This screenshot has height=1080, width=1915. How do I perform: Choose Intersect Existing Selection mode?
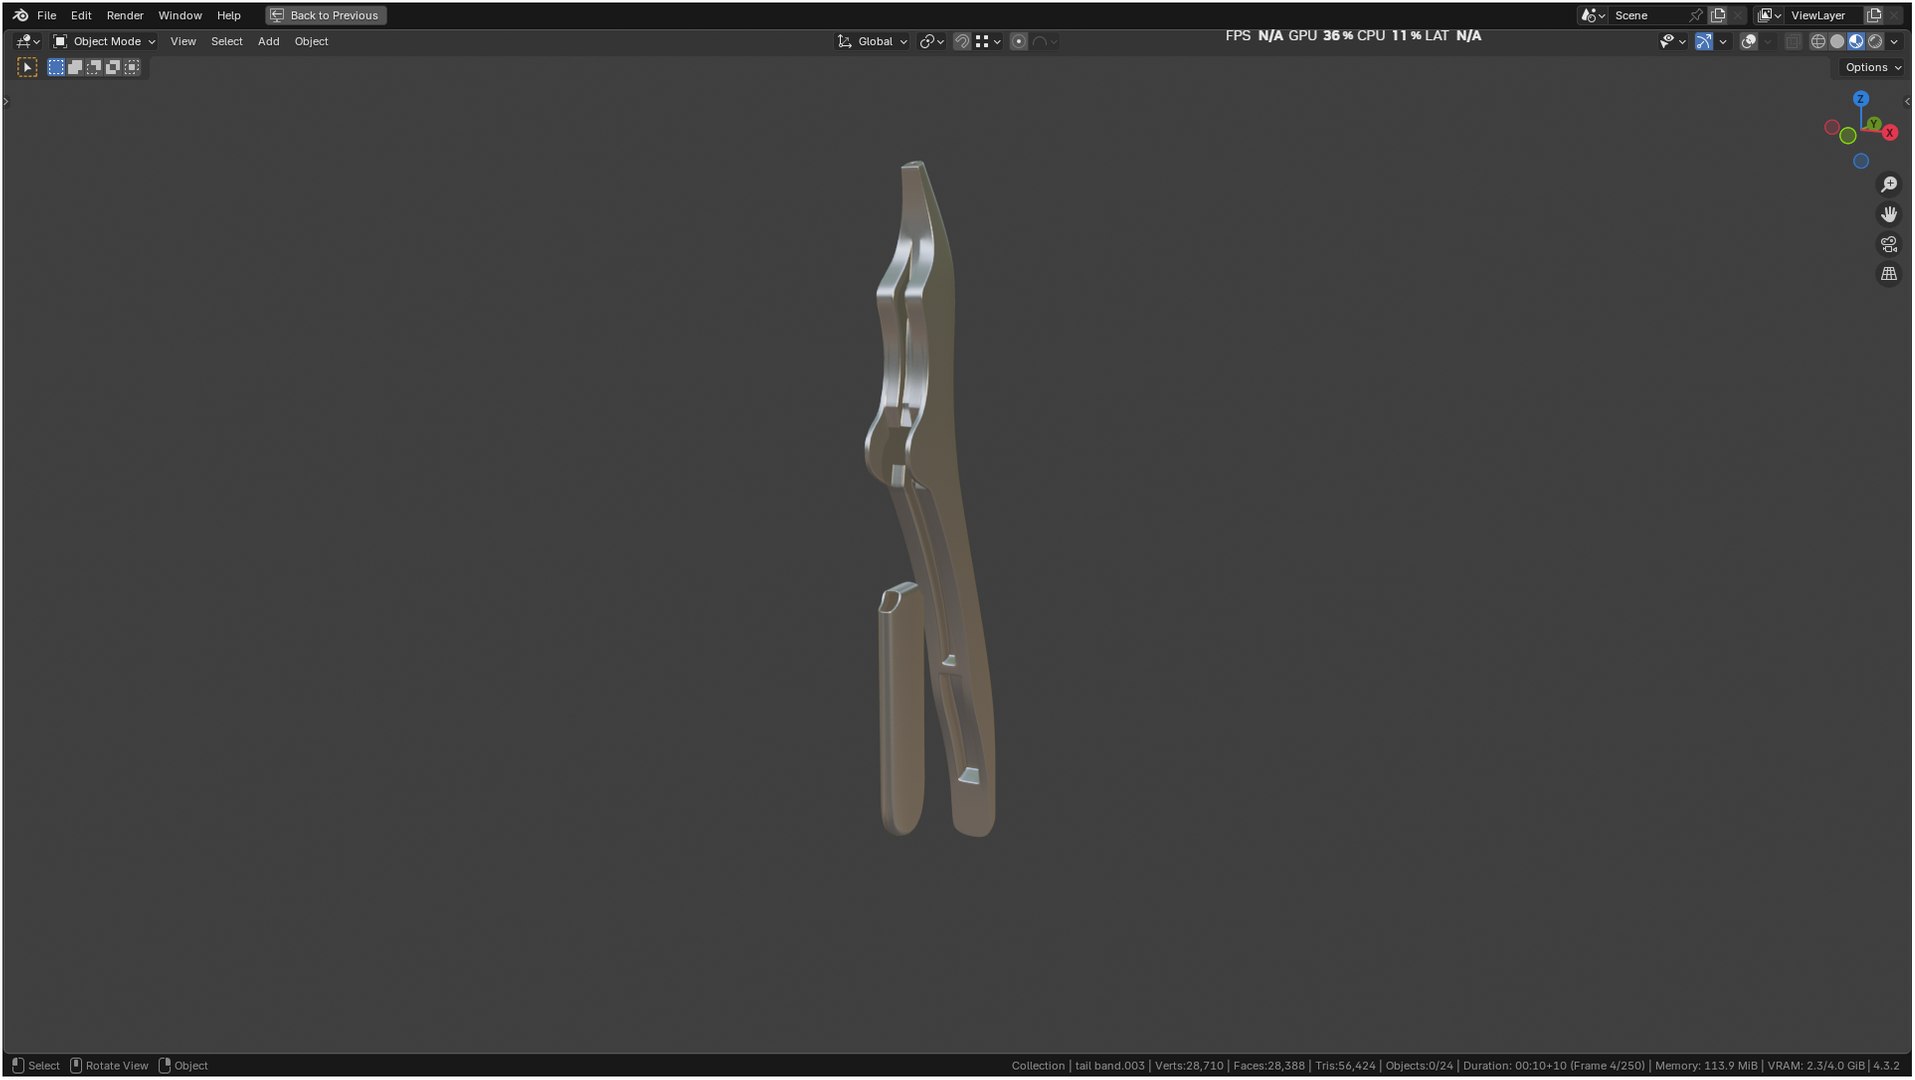tap(132, 67)
